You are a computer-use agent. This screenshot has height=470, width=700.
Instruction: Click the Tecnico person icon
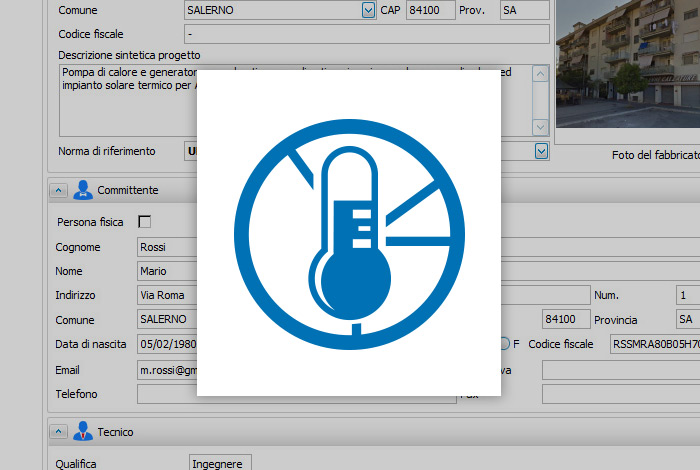83,432
